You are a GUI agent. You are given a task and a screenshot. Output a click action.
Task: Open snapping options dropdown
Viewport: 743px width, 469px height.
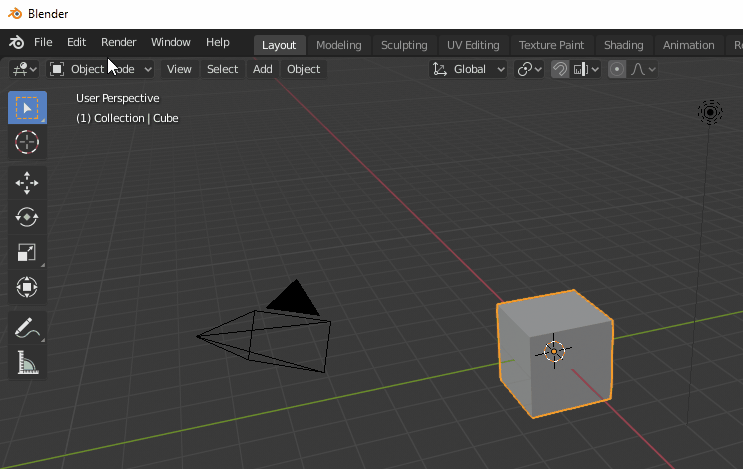pyautogui.click(x=586, y=69)
